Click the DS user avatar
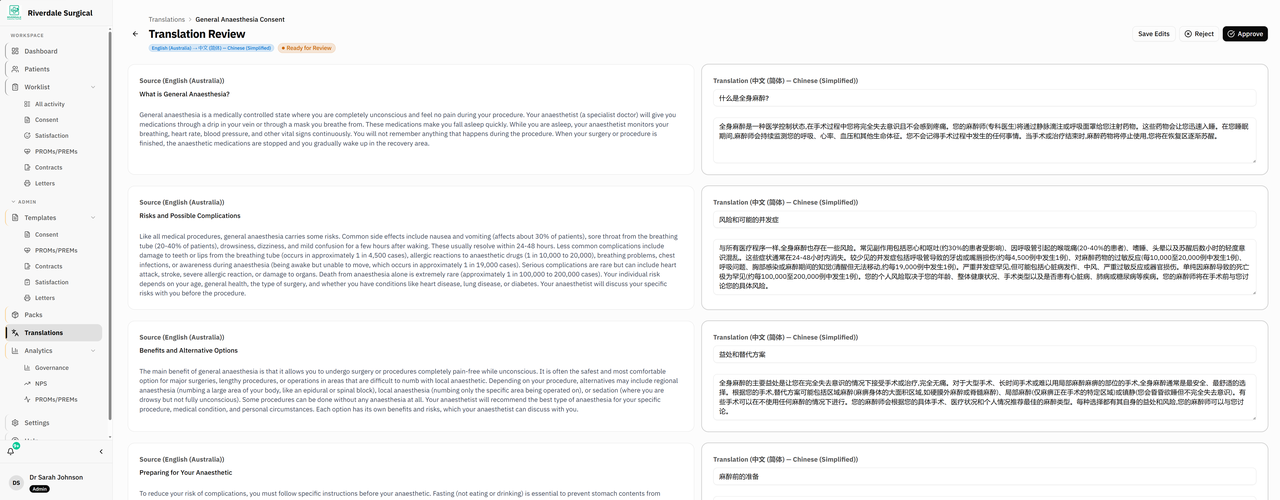The width and height of the screenshot is (1280, 500). click(x=16, y=483)
